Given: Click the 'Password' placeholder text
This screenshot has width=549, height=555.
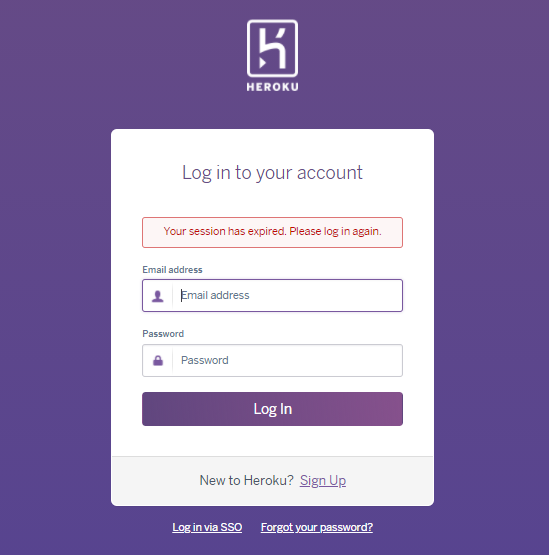Looking at the screenshot, I should pos(205,360).
